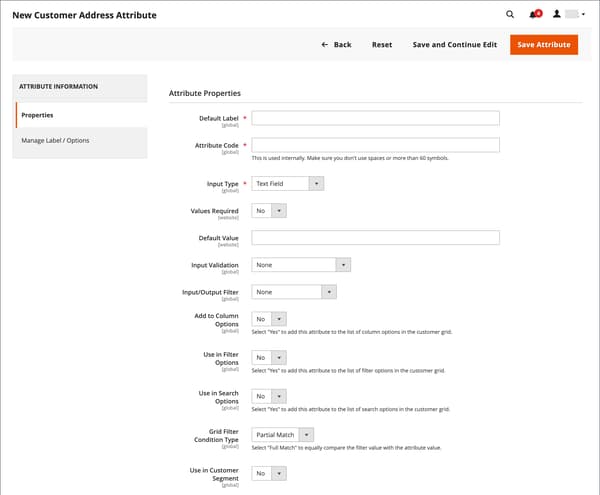Image resolution: width=600 pixels, height=495 pixels.
Task: Click the 'This is used internally' hint text
Action: [x=350, y=158]
